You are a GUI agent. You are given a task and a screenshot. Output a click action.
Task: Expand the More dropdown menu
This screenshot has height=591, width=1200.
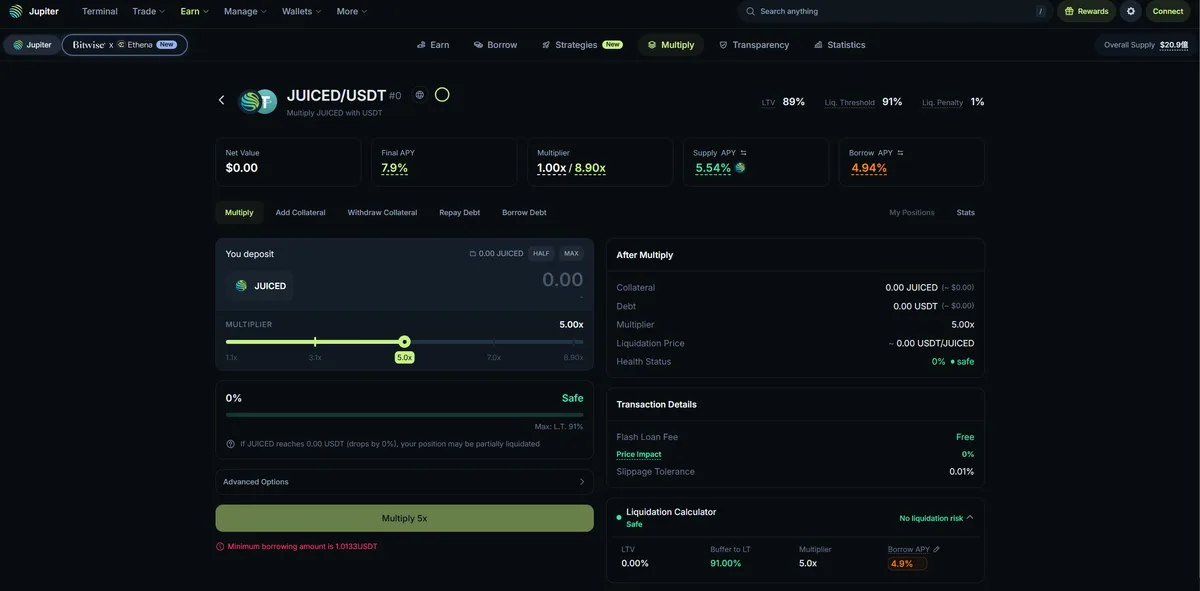coord(352,11)
